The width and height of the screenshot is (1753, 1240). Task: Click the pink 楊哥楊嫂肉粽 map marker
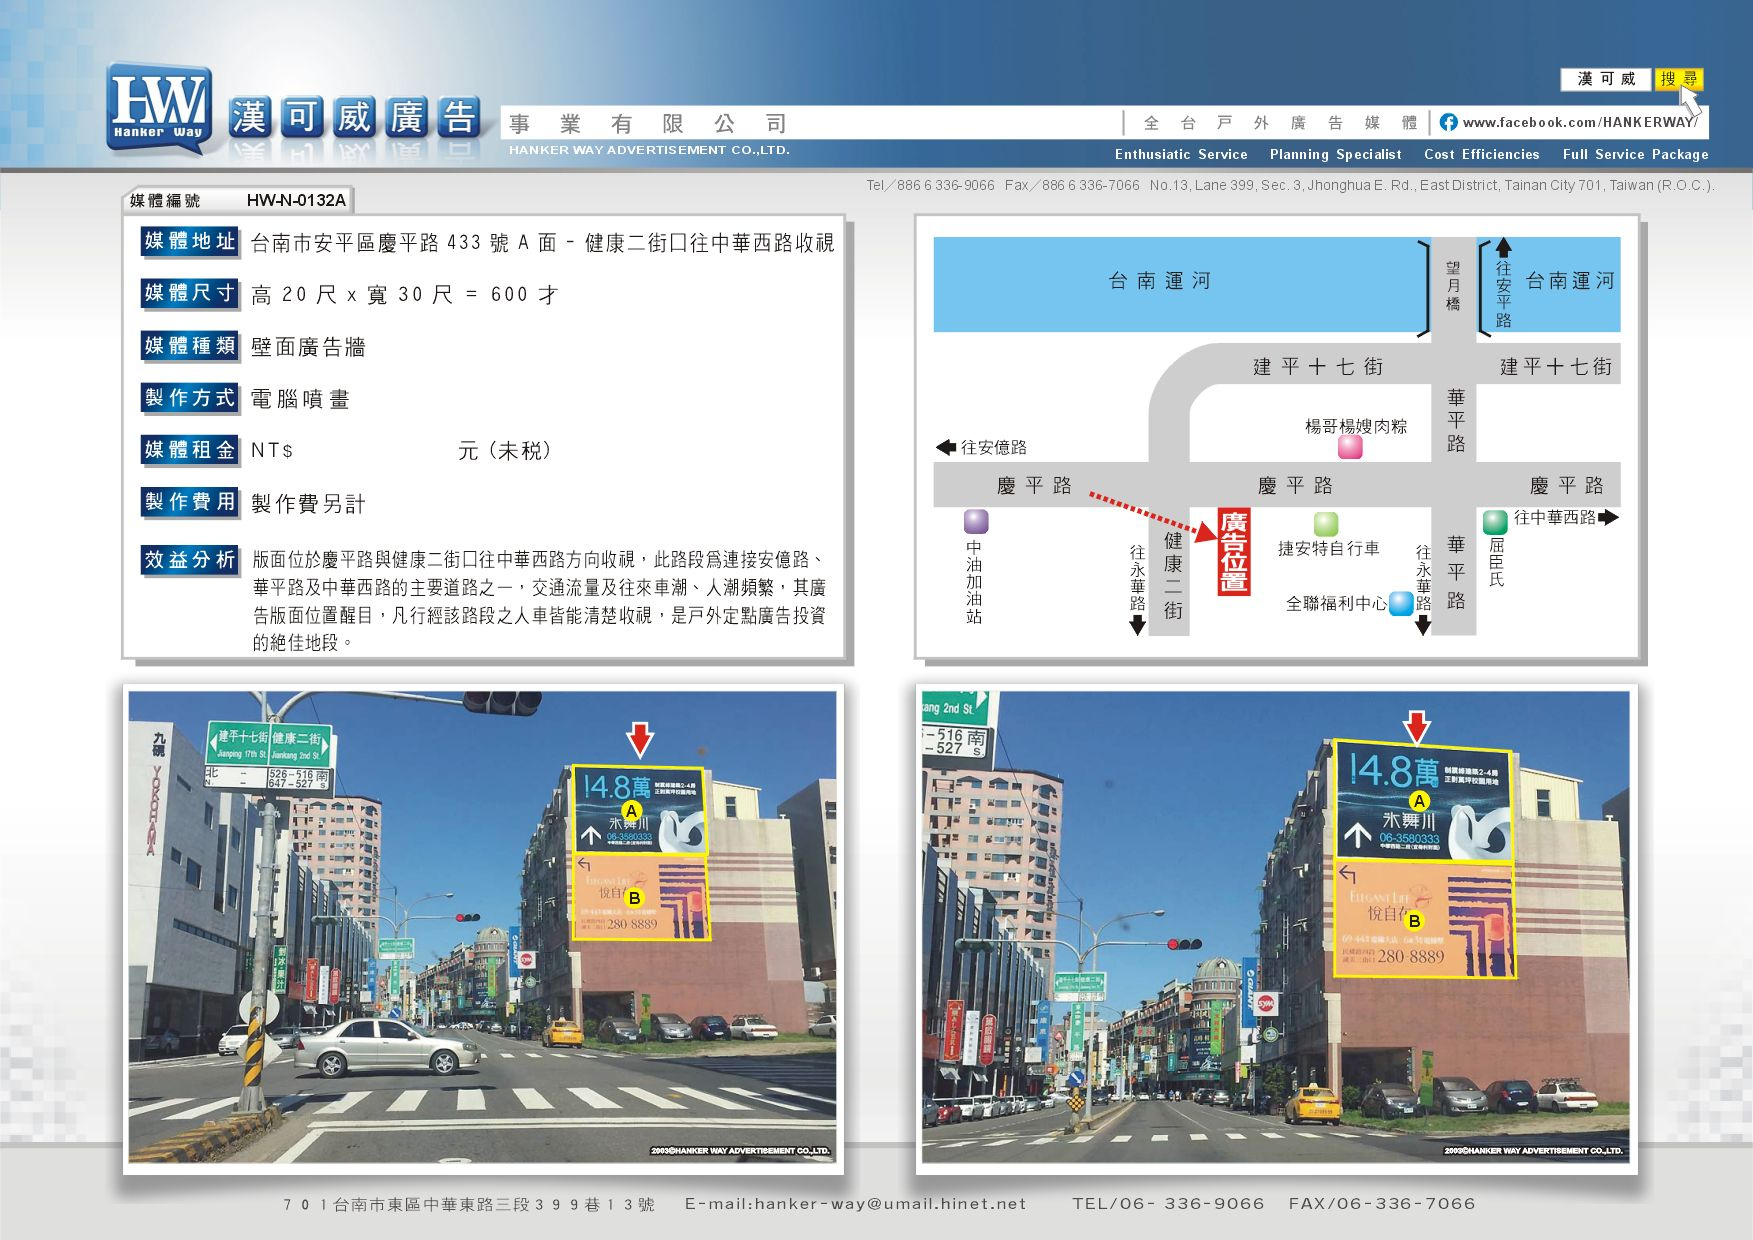(1350, 447)
